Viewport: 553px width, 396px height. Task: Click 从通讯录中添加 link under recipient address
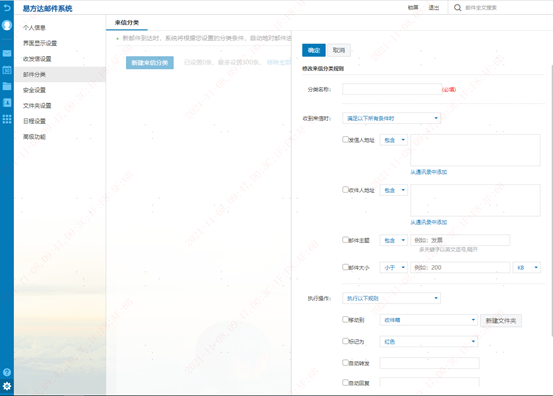429,222
